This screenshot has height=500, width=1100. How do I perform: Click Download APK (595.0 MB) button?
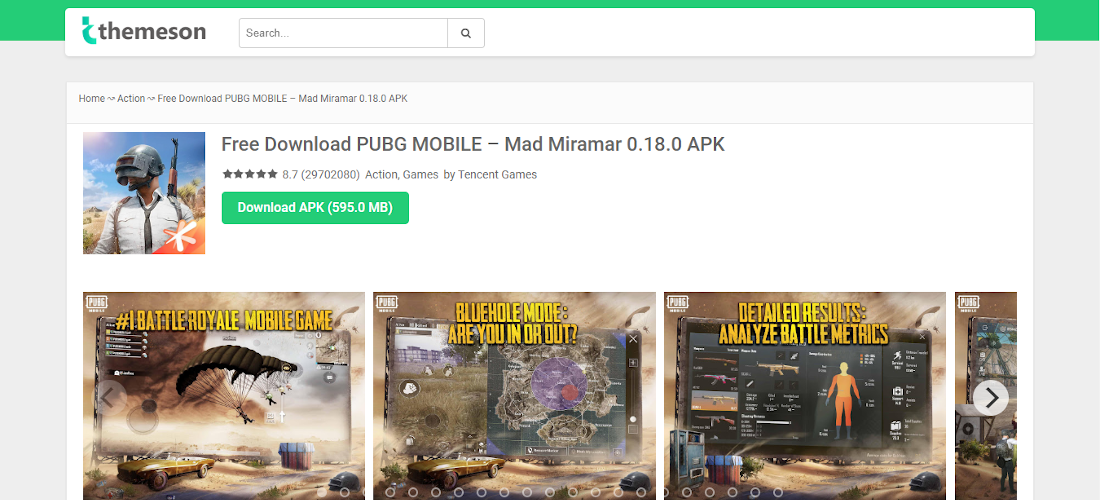(315, 208)
